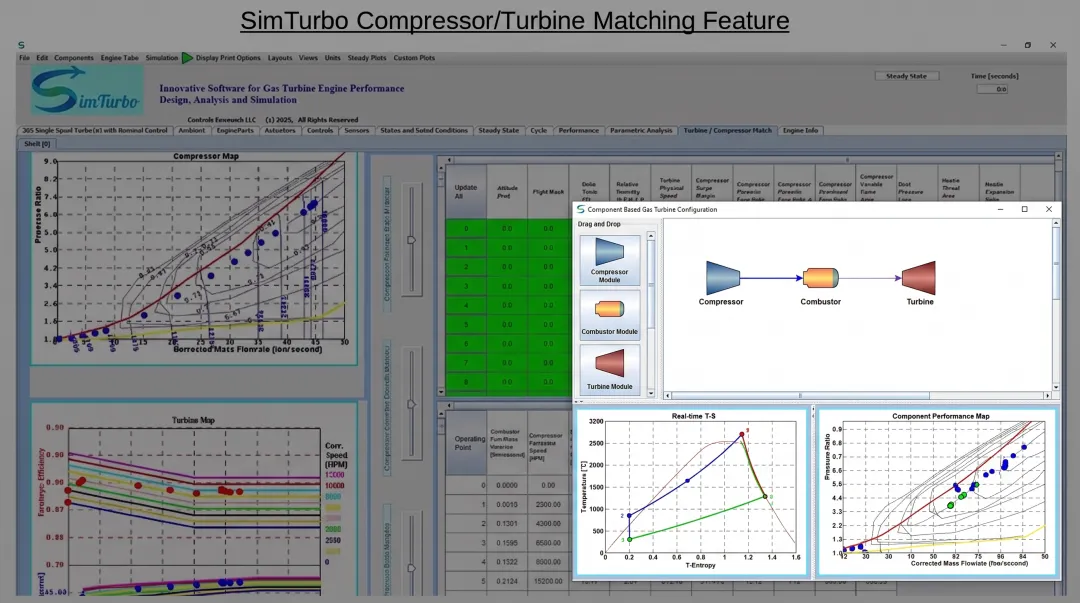Open the File menu
Image resolution: width=1080 pixels, height=603 pixels.
tap(25, 58)
